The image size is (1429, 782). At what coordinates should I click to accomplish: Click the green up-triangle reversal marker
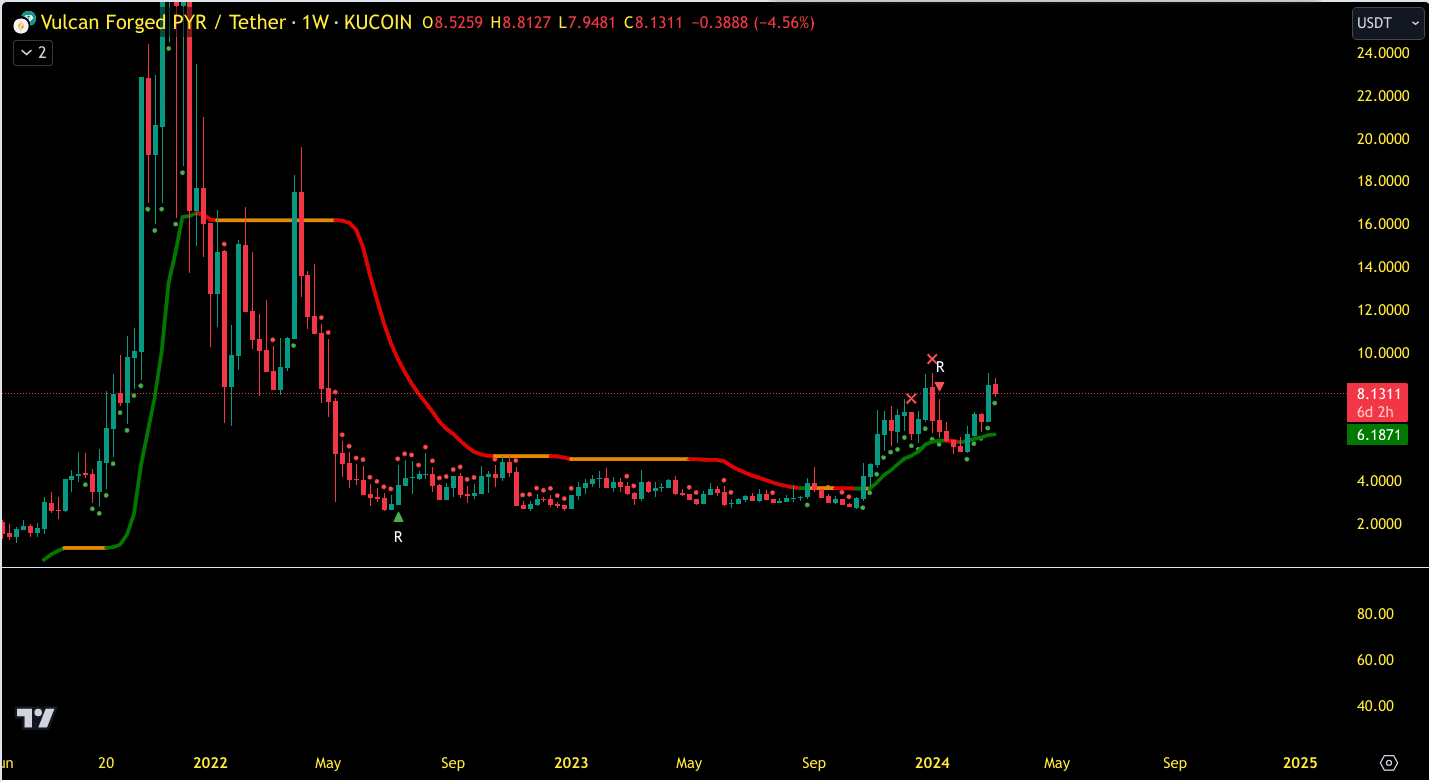click(398, 517)
